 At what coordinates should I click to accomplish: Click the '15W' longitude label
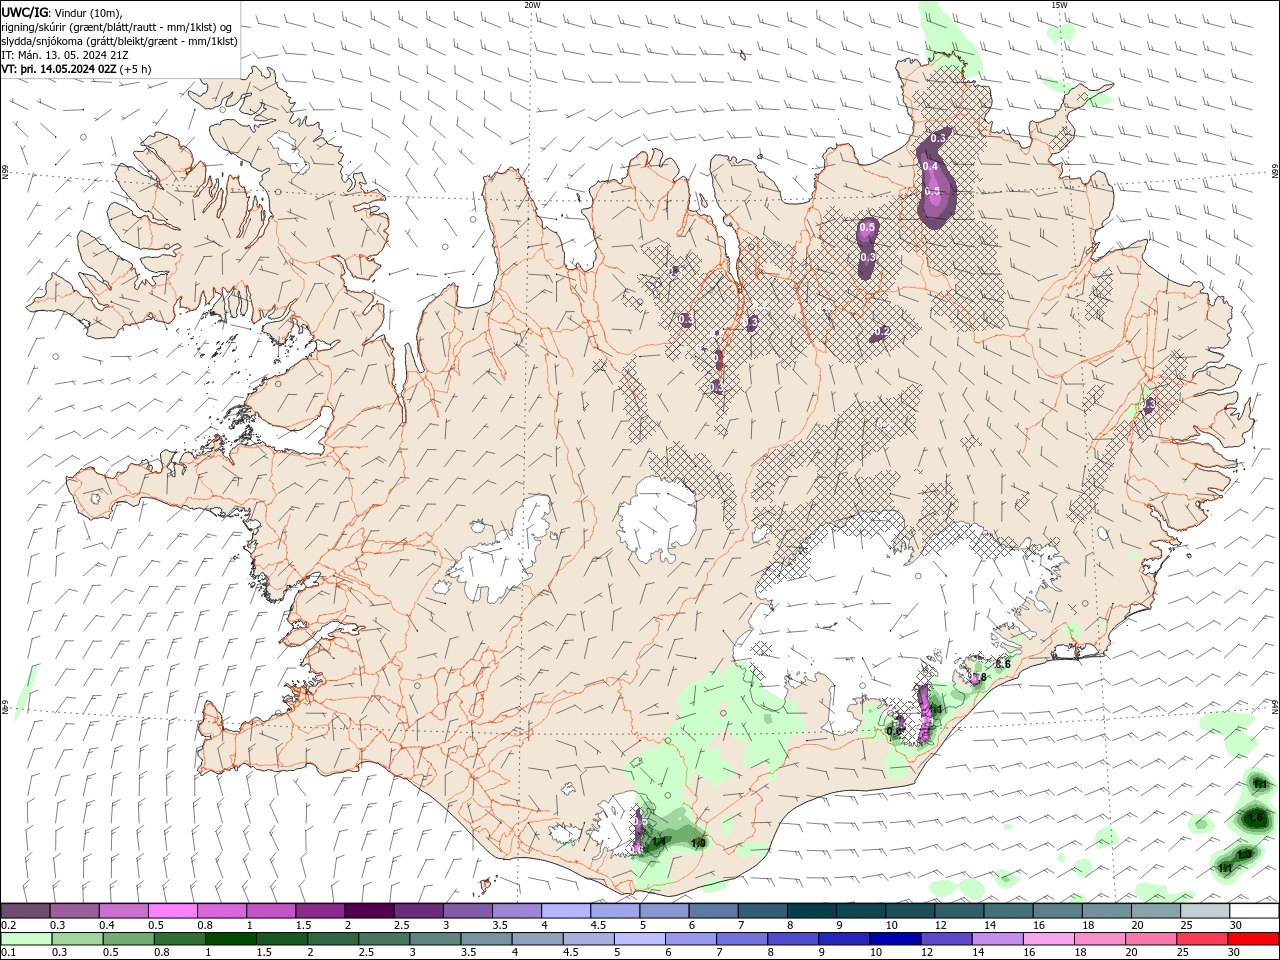1059,5
